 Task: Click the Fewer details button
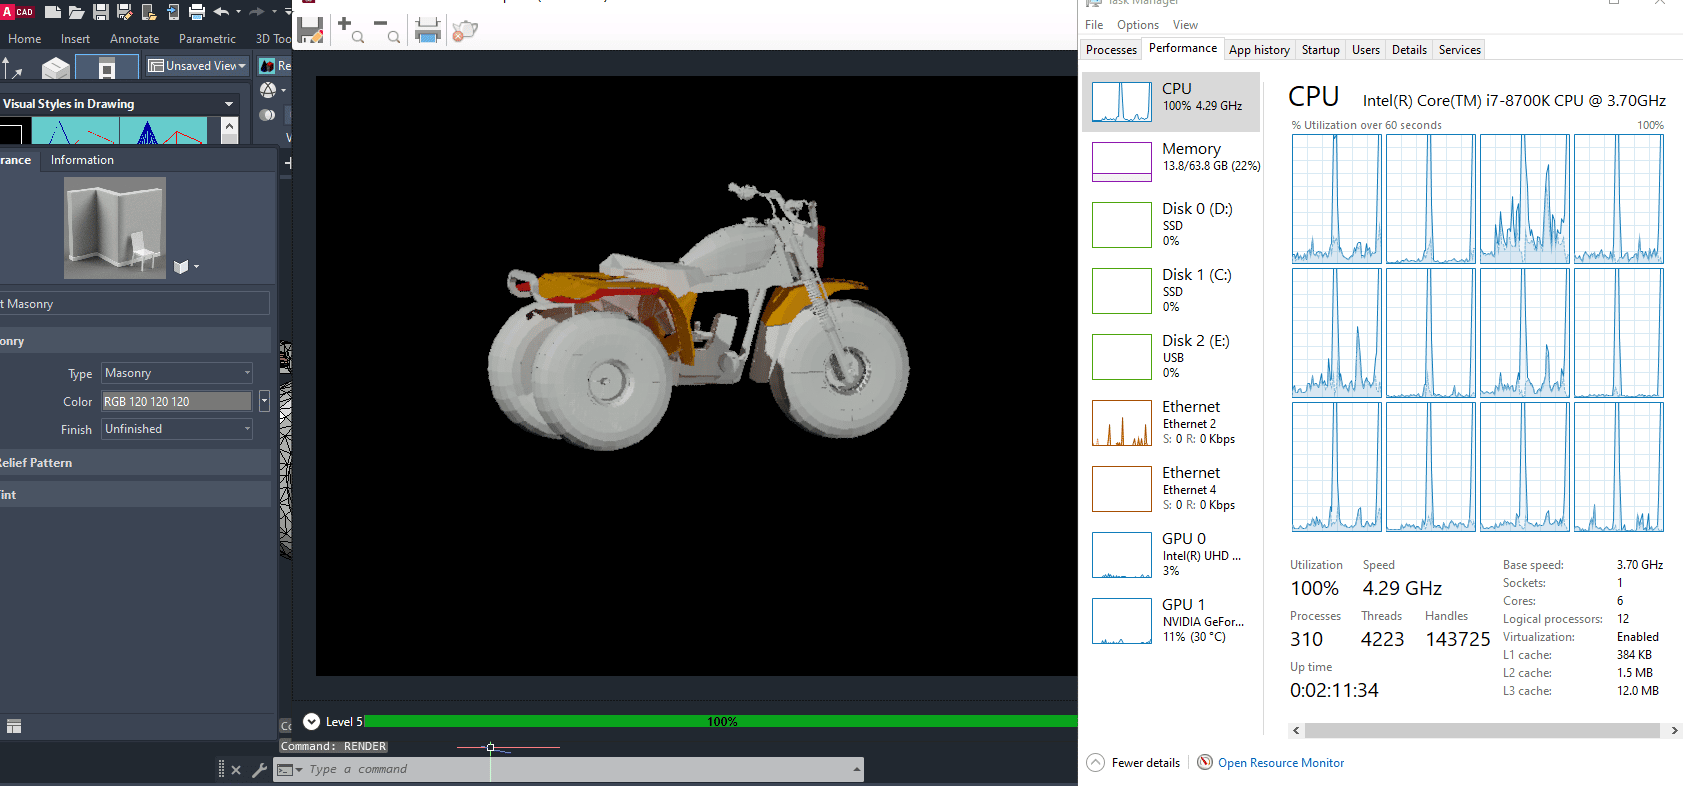[x=1134, y=763]
